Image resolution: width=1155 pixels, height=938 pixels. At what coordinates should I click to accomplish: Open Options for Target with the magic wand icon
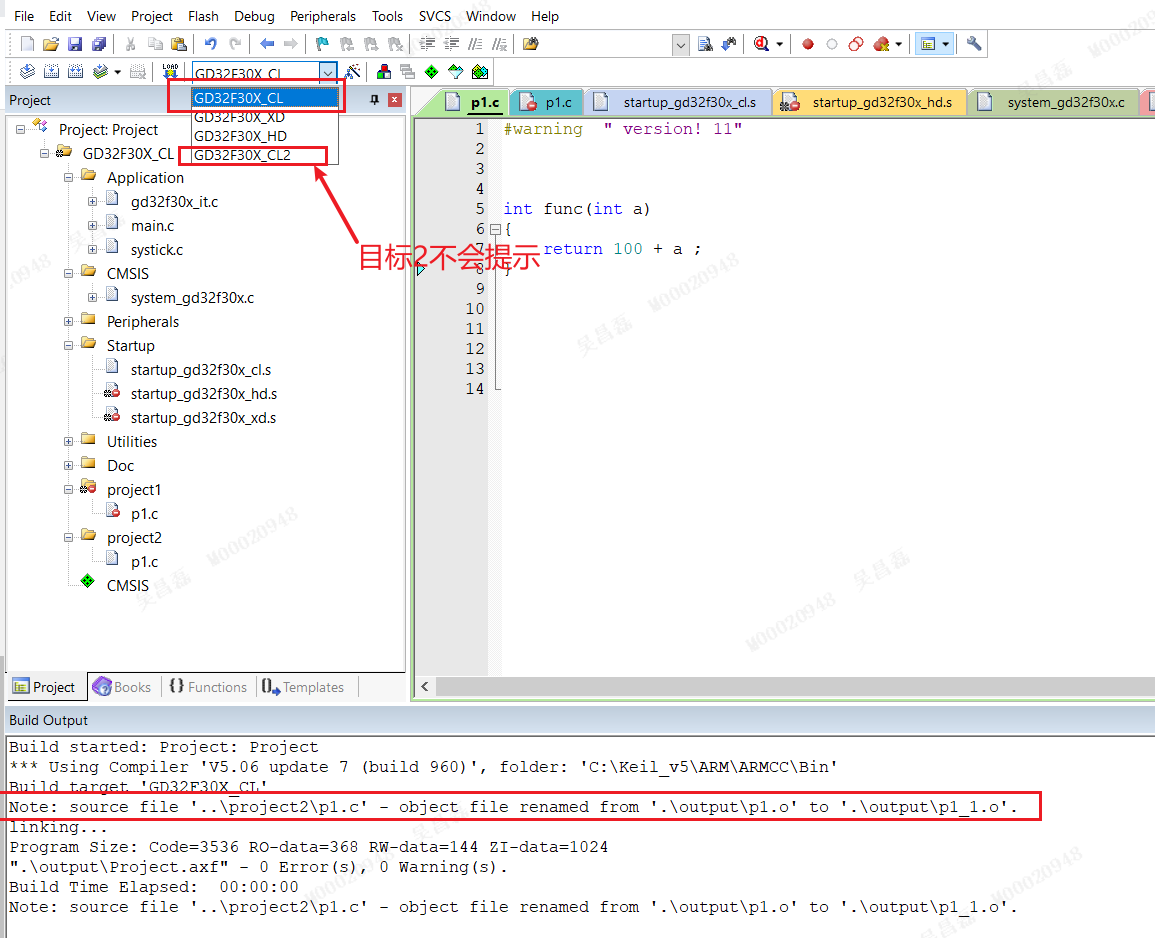[x=353, y=71]
